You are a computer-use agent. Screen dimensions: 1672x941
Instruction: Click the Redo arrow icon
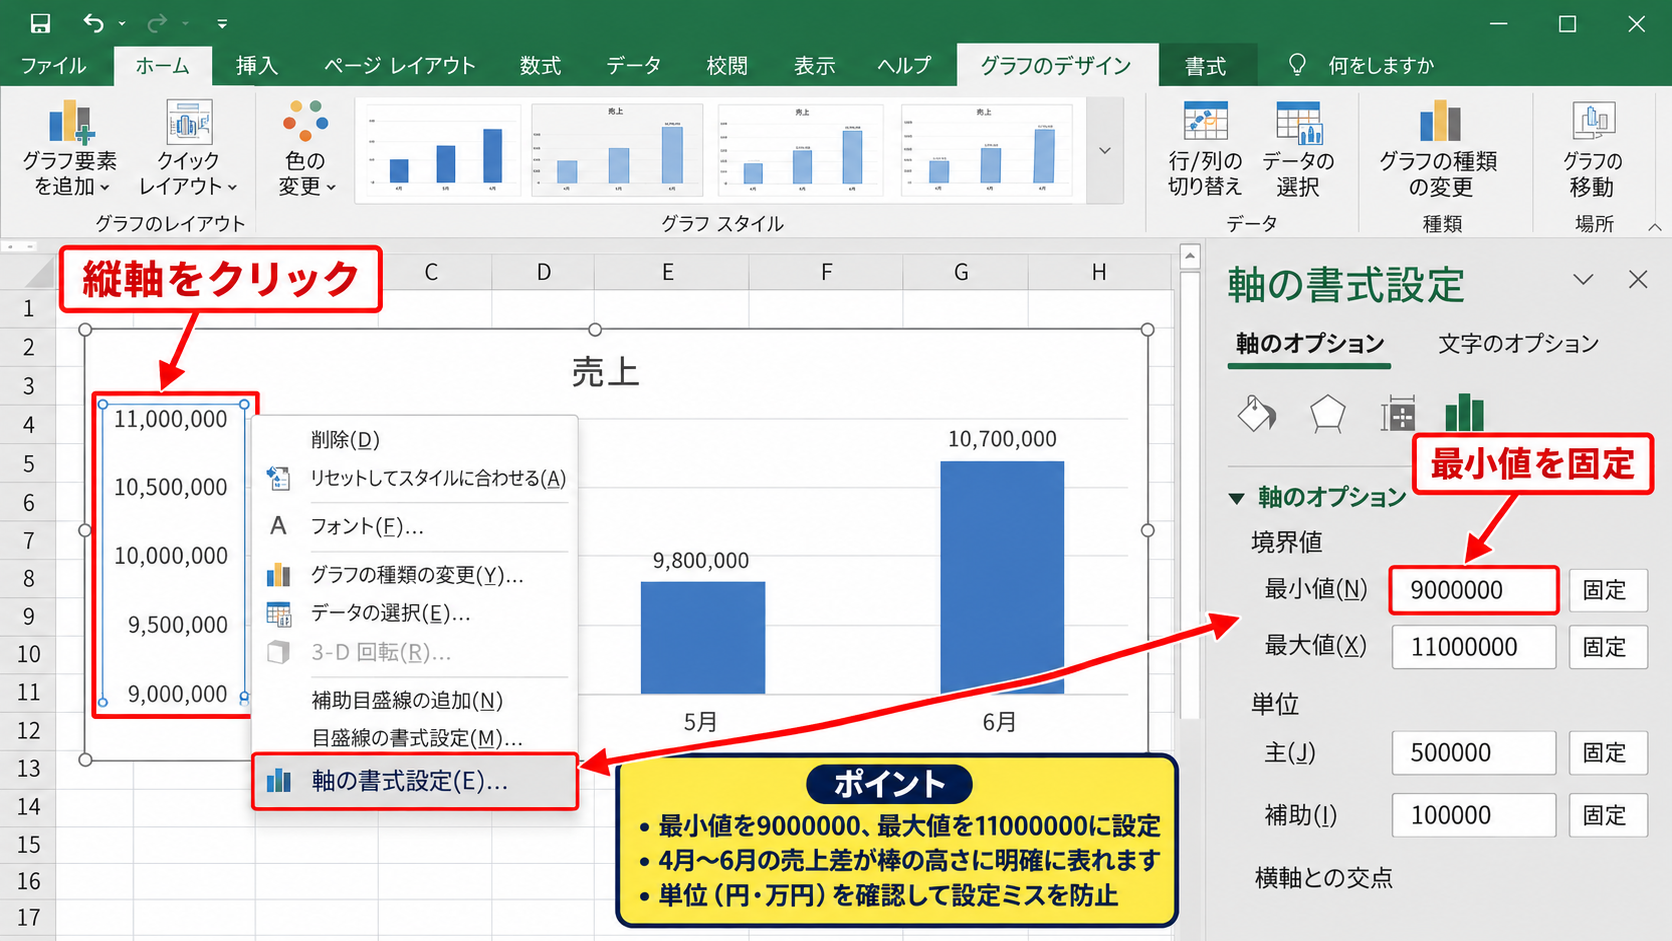tap(157, 22)
